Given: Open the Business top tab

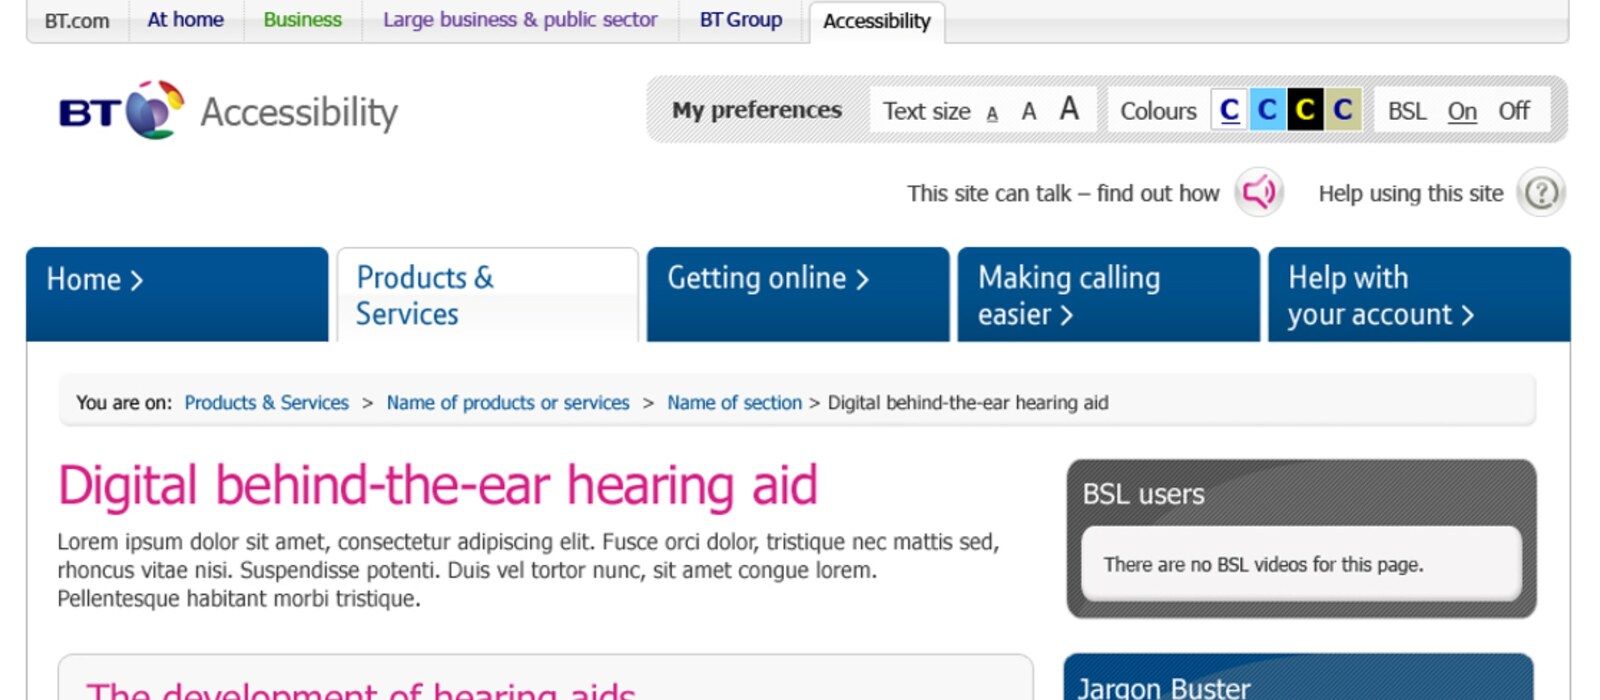Looking at the screenshot, I should coord(302,20).
